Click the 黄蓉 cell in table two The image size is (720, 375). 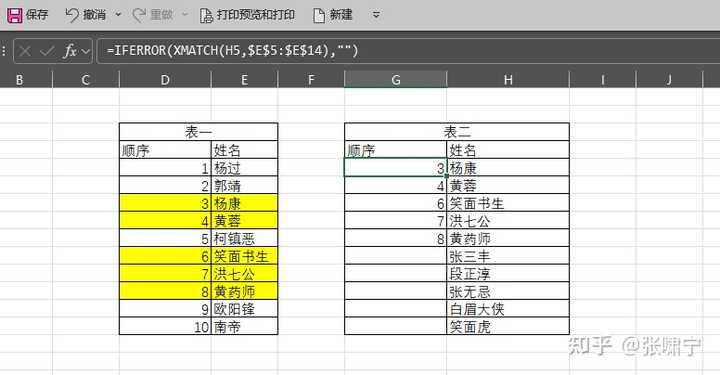point(508,185)
